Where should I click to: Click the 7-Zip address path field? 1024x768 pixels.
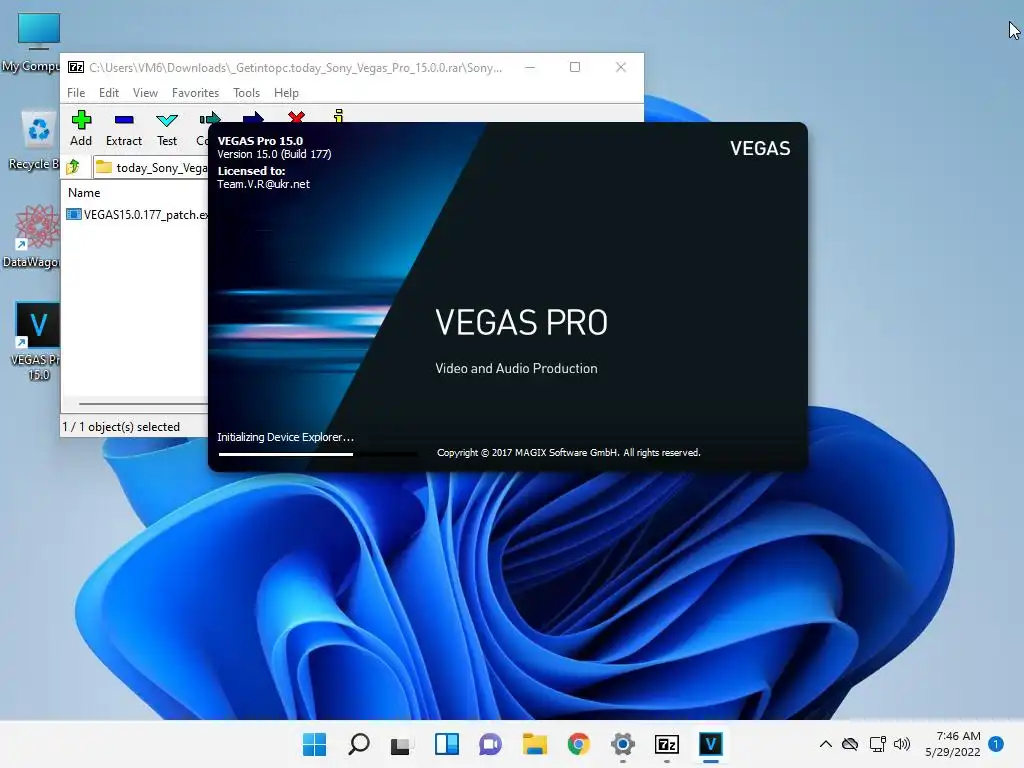click(x=151, y=168)
